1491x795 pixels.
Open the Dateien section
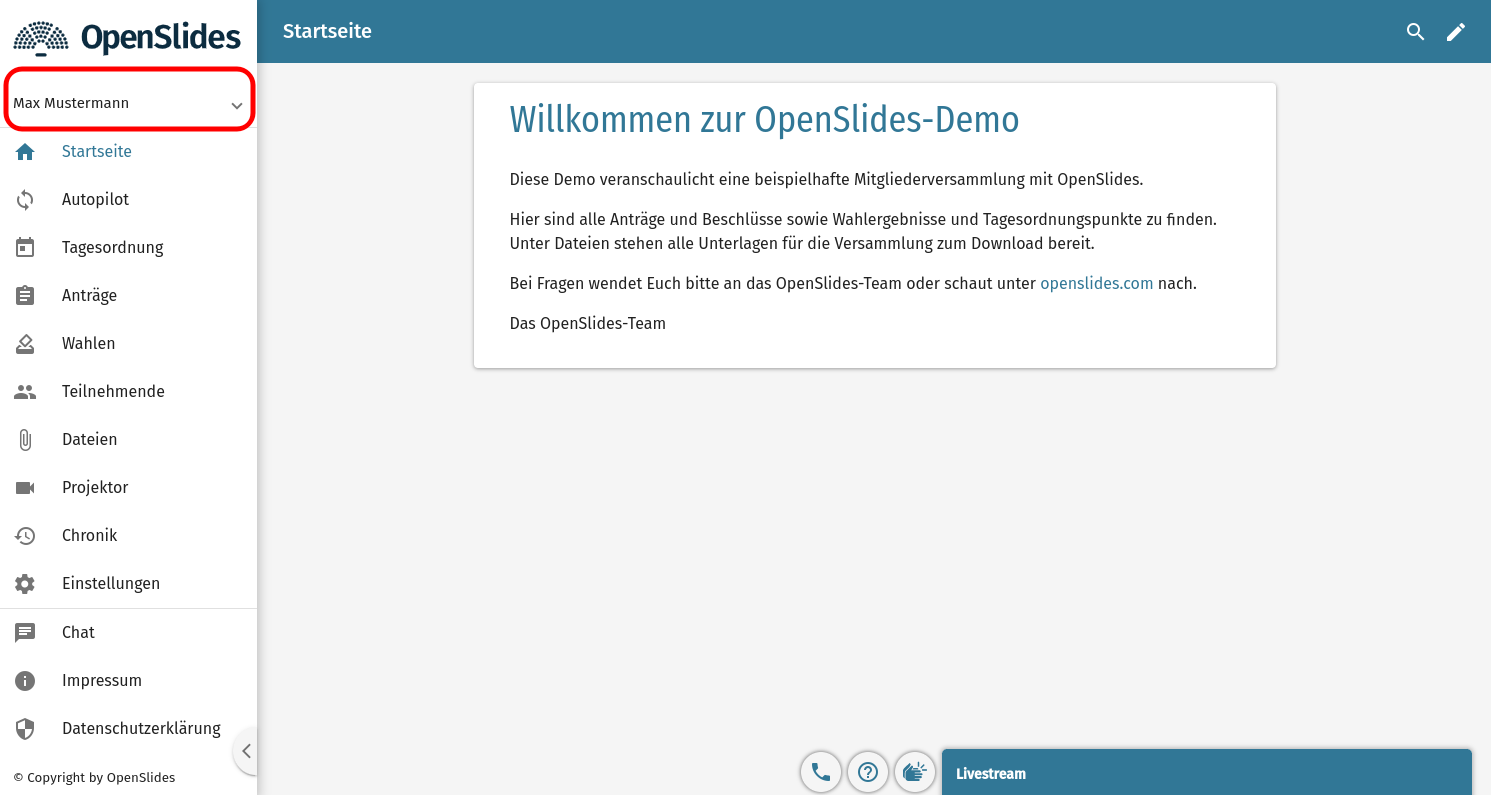(x=129, y=440)
